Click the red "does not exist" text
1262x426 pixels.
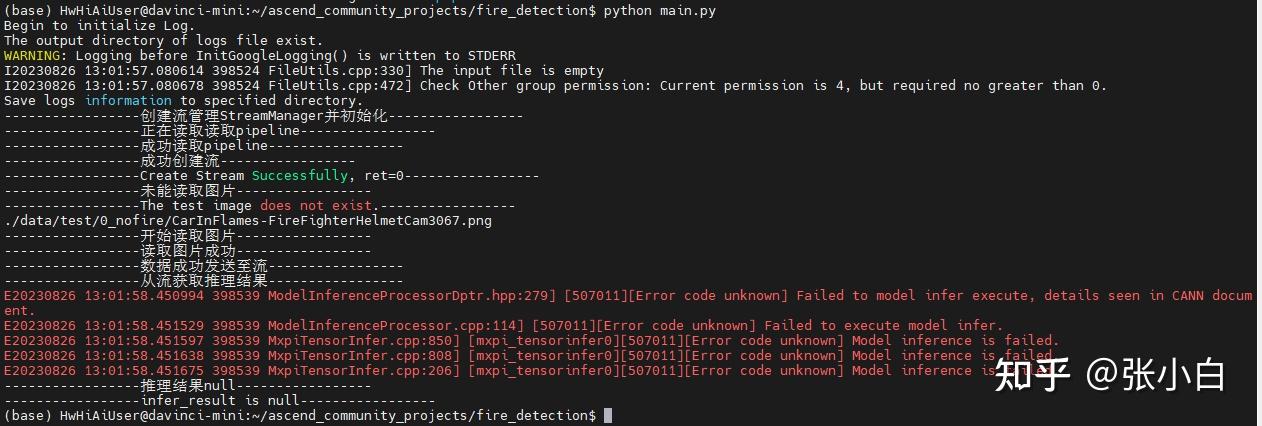(x=311, y=206)
